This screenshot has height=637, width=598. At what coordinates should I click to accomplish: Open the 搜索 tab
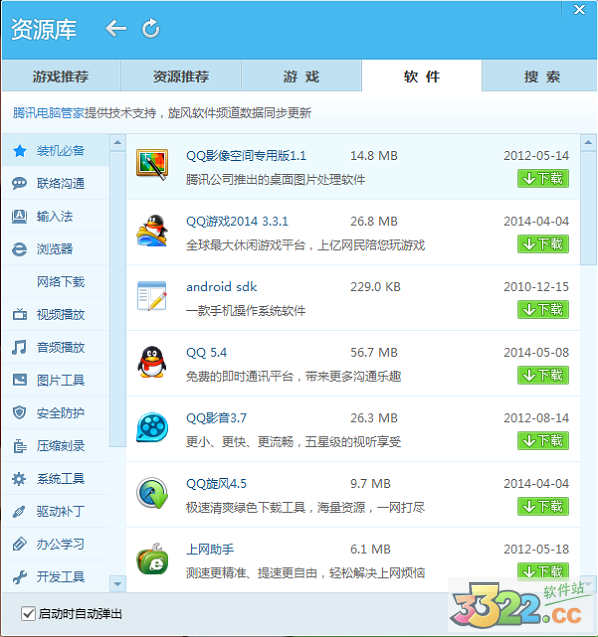click(x=541, y=76)
